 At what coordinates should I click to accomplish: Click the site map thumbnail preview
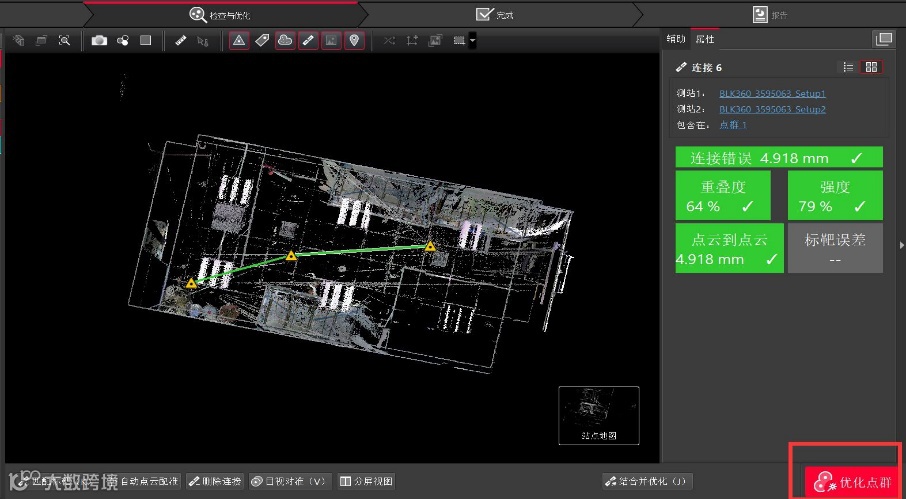click(x=598, y=415)
